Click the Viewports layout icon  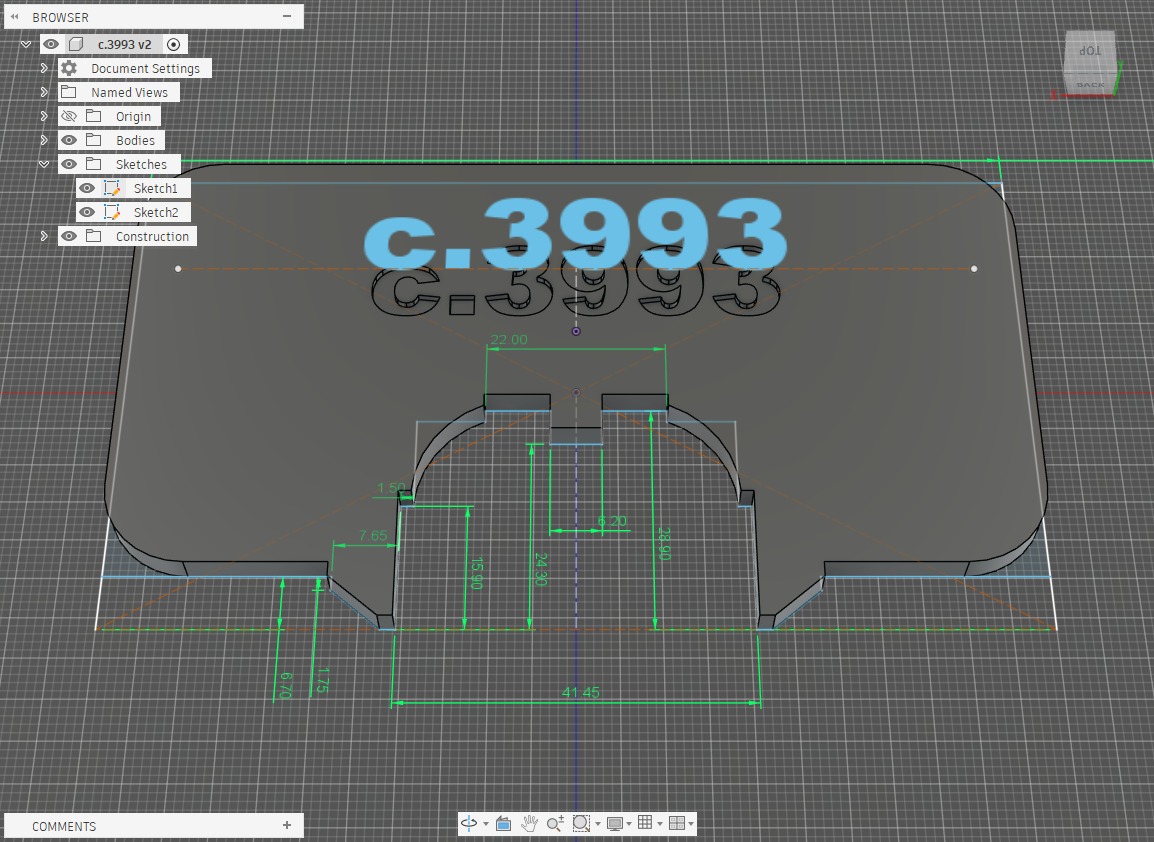pyautogui.click(x=677, y=823)
